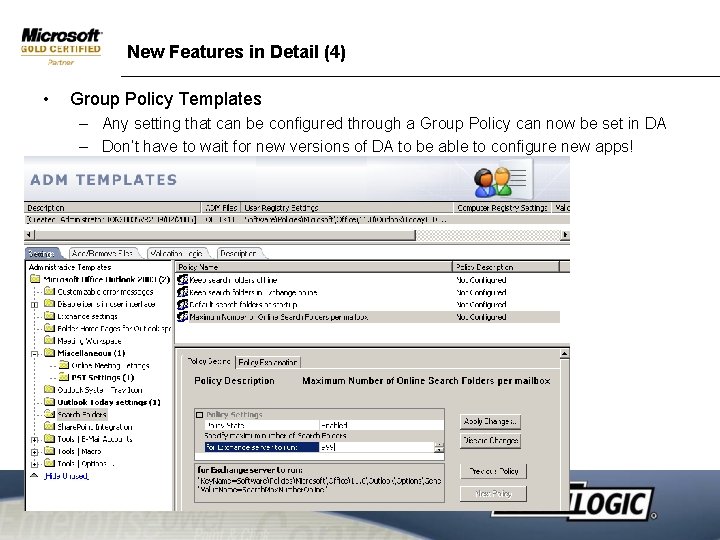Image resolution: width=720 pixels, height=540 pixels.
Task: Click the Search Folders folder icon
Action: (x=49, y=414)
